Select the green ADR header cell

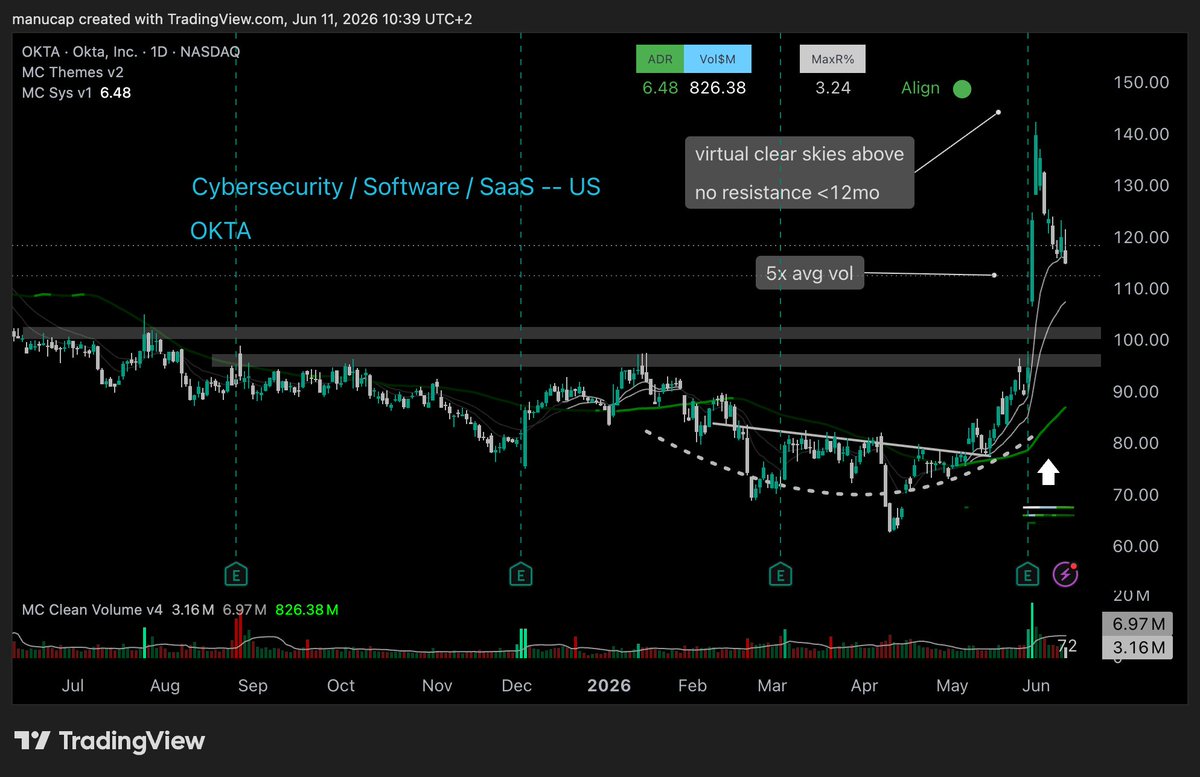pyautogui.click(x=660, y=59)
